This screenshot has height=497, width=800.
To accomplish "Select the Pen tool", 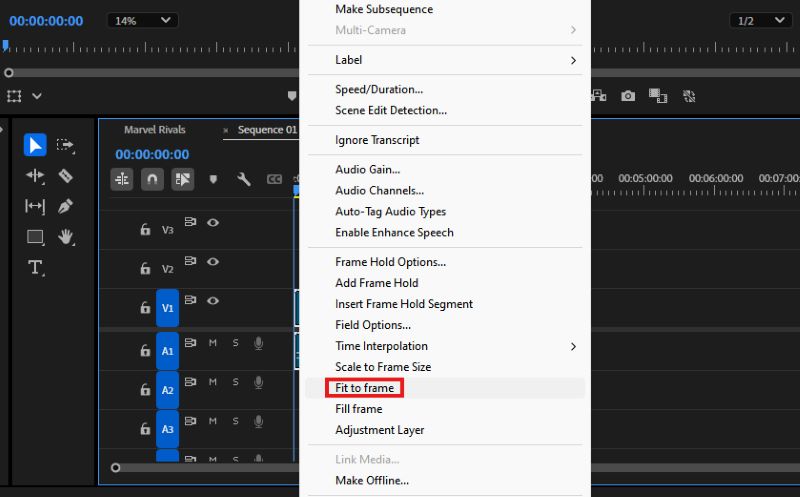I will click(x=65, y=206).
